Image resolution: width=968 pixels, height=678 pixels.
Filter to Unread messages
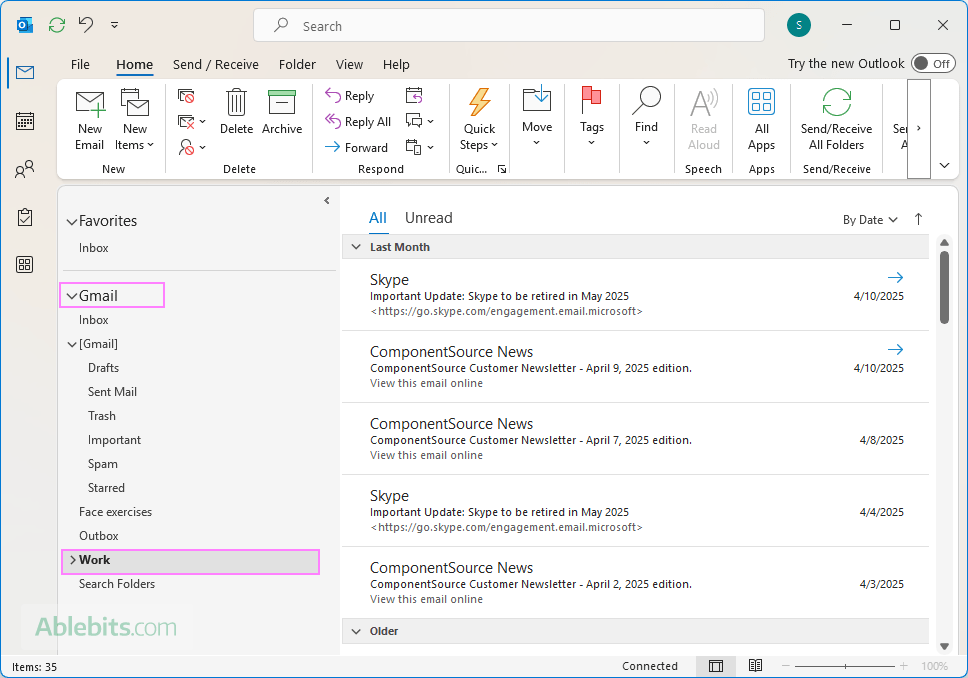click(428, 218)
